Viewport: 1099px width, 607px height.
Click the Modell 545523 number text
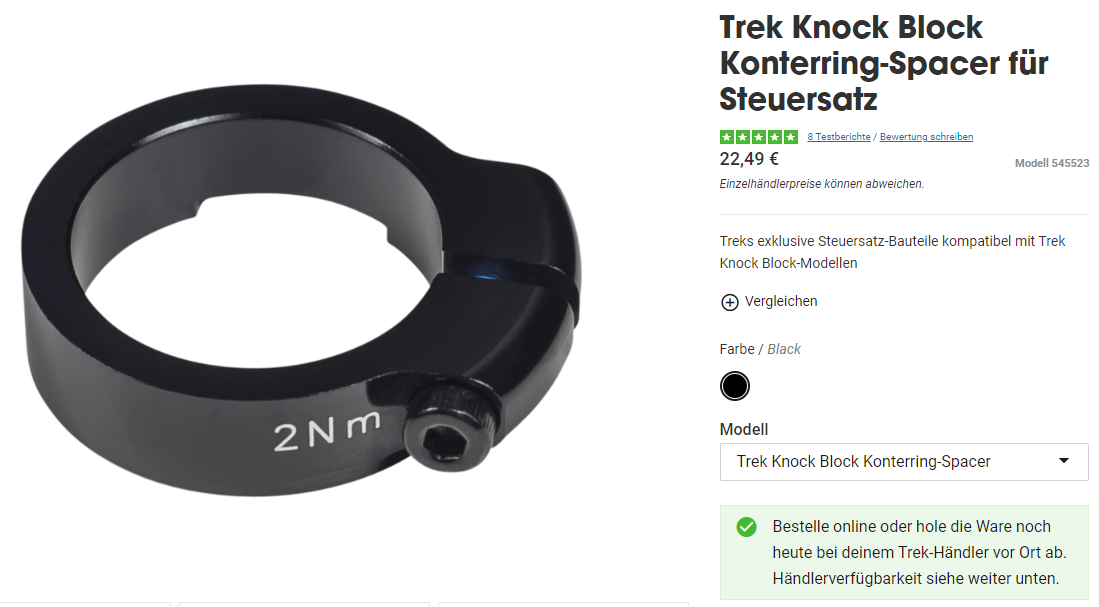1051,163
